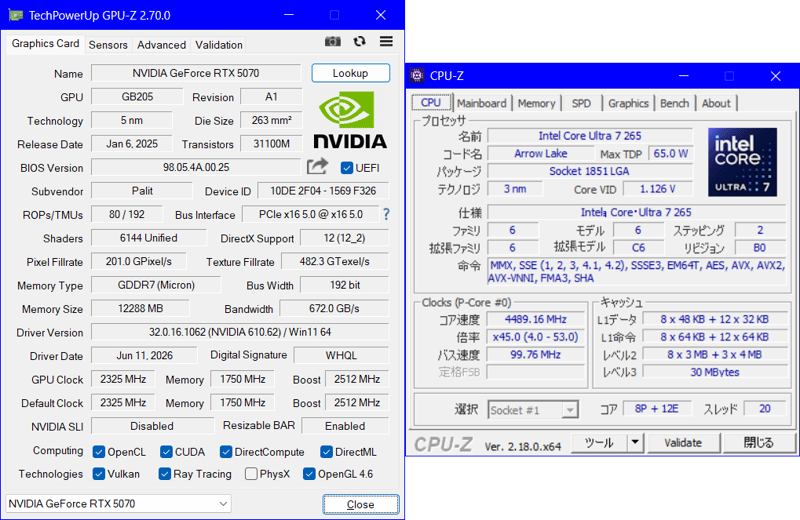Click the Validate button in CPU-Z

(683, 442)
